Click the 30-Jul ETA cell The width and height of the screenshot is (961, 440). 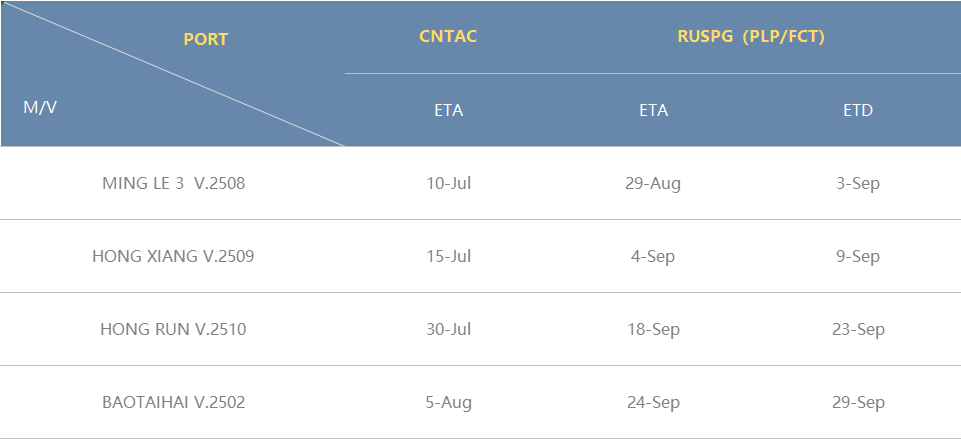click(449, 329)
